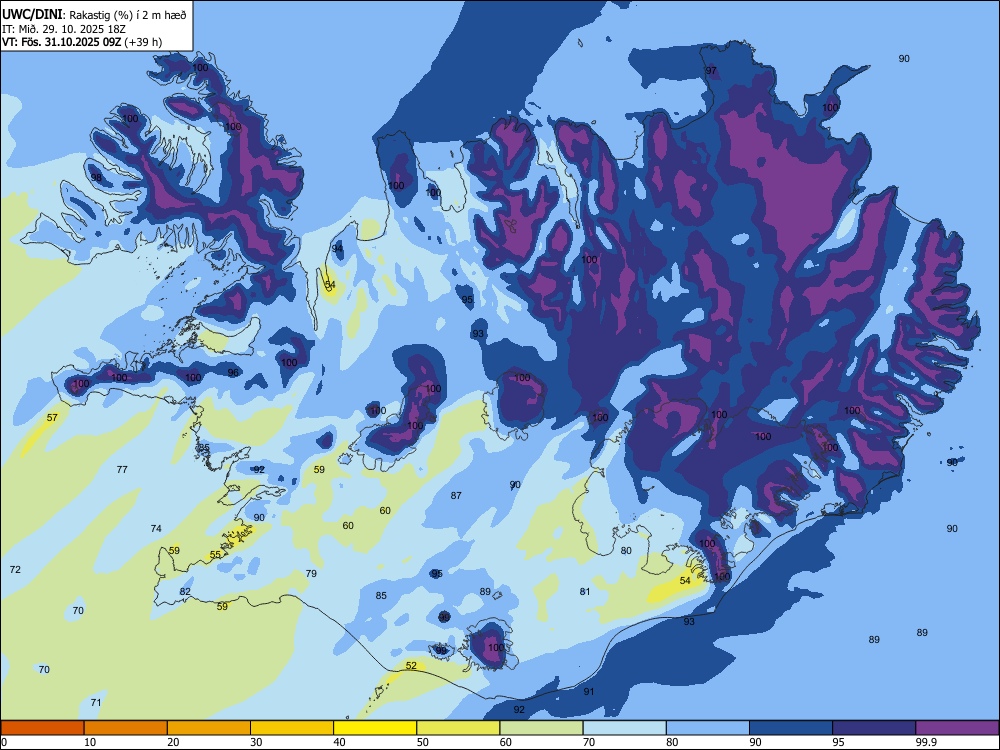Click the '95' tick label in the legend
Viewport: 1000px width, 750px height.
[838, 742]
